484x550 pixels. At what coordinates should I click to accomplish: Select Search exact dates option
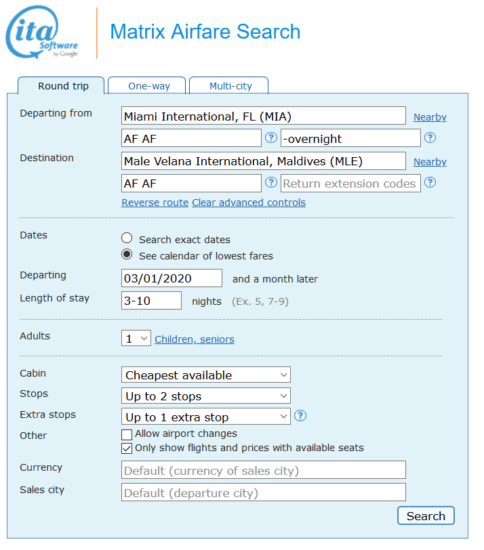tap(127, 238)
